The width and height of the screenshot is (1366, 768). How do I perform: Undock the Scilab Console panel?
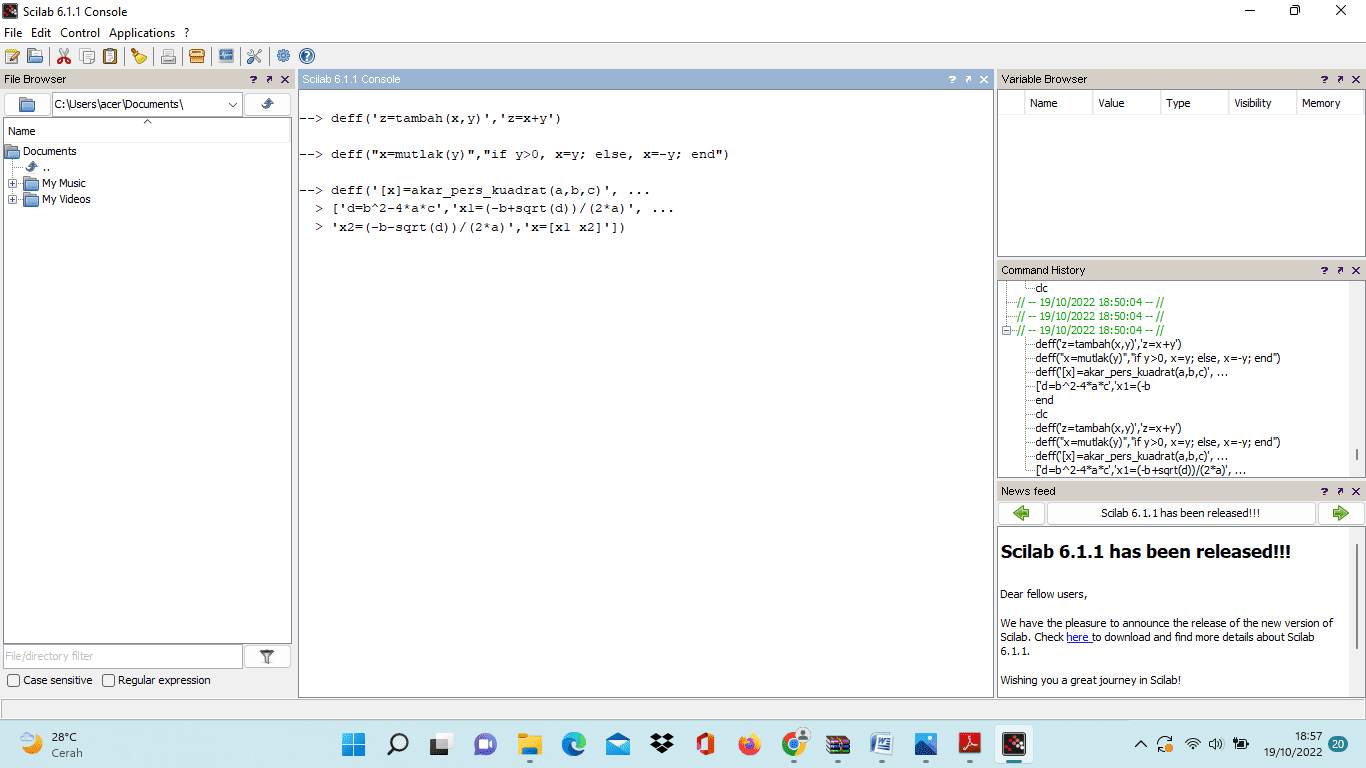click(969, 79)
